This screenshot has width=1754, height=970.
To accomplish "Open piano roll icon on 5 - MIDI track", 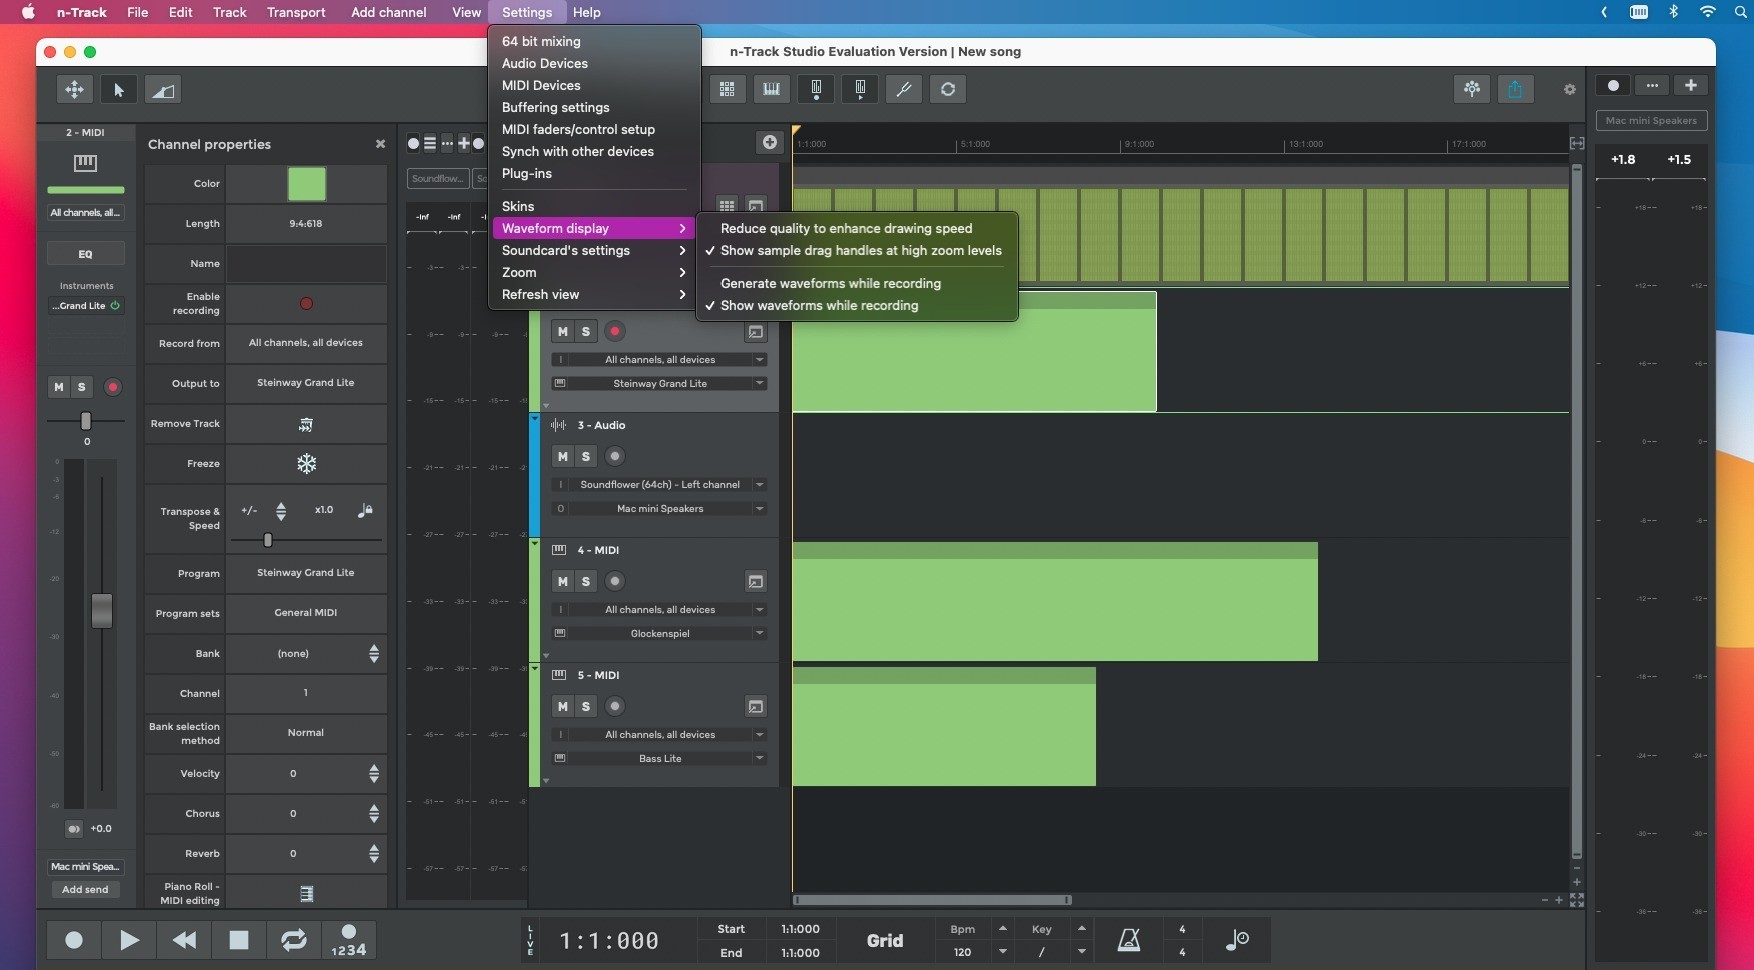I will coord(756,706).
